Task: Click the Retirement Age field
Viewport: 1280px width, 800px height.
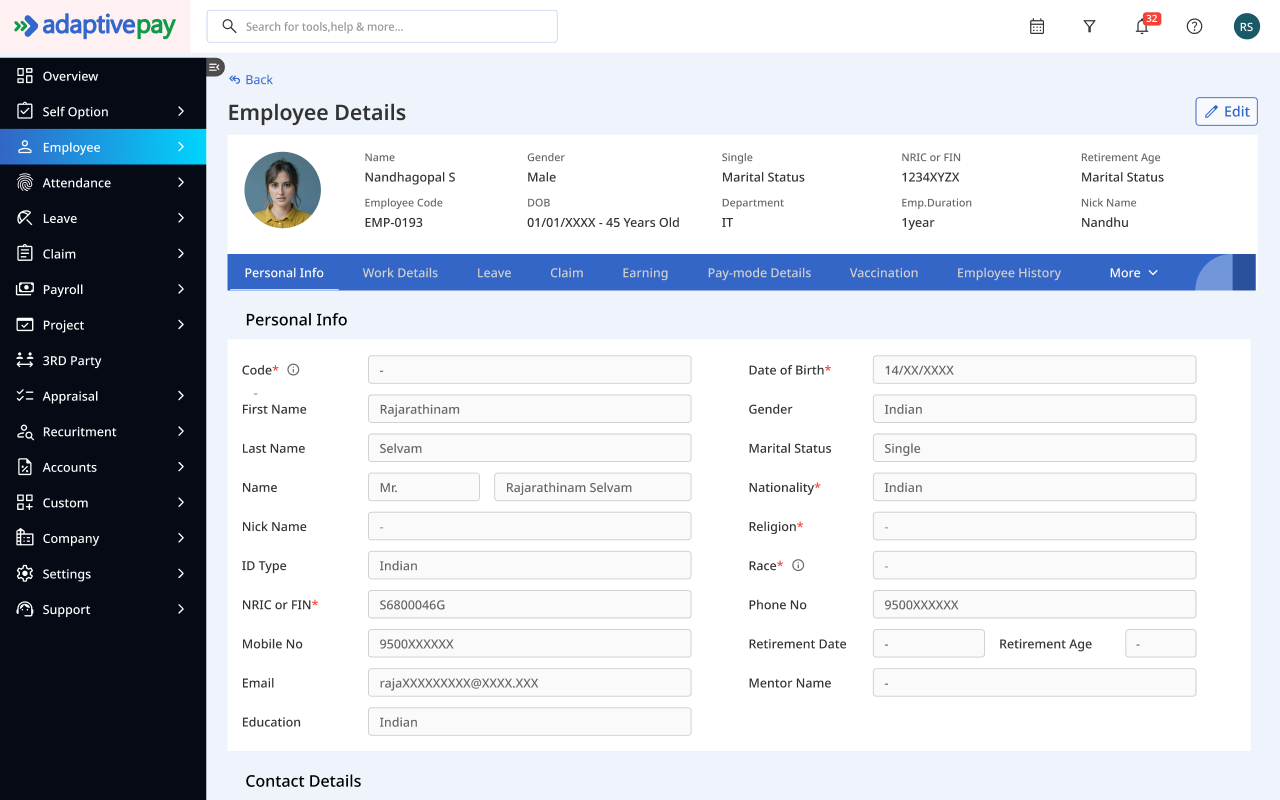Action: click(1160, 643)
